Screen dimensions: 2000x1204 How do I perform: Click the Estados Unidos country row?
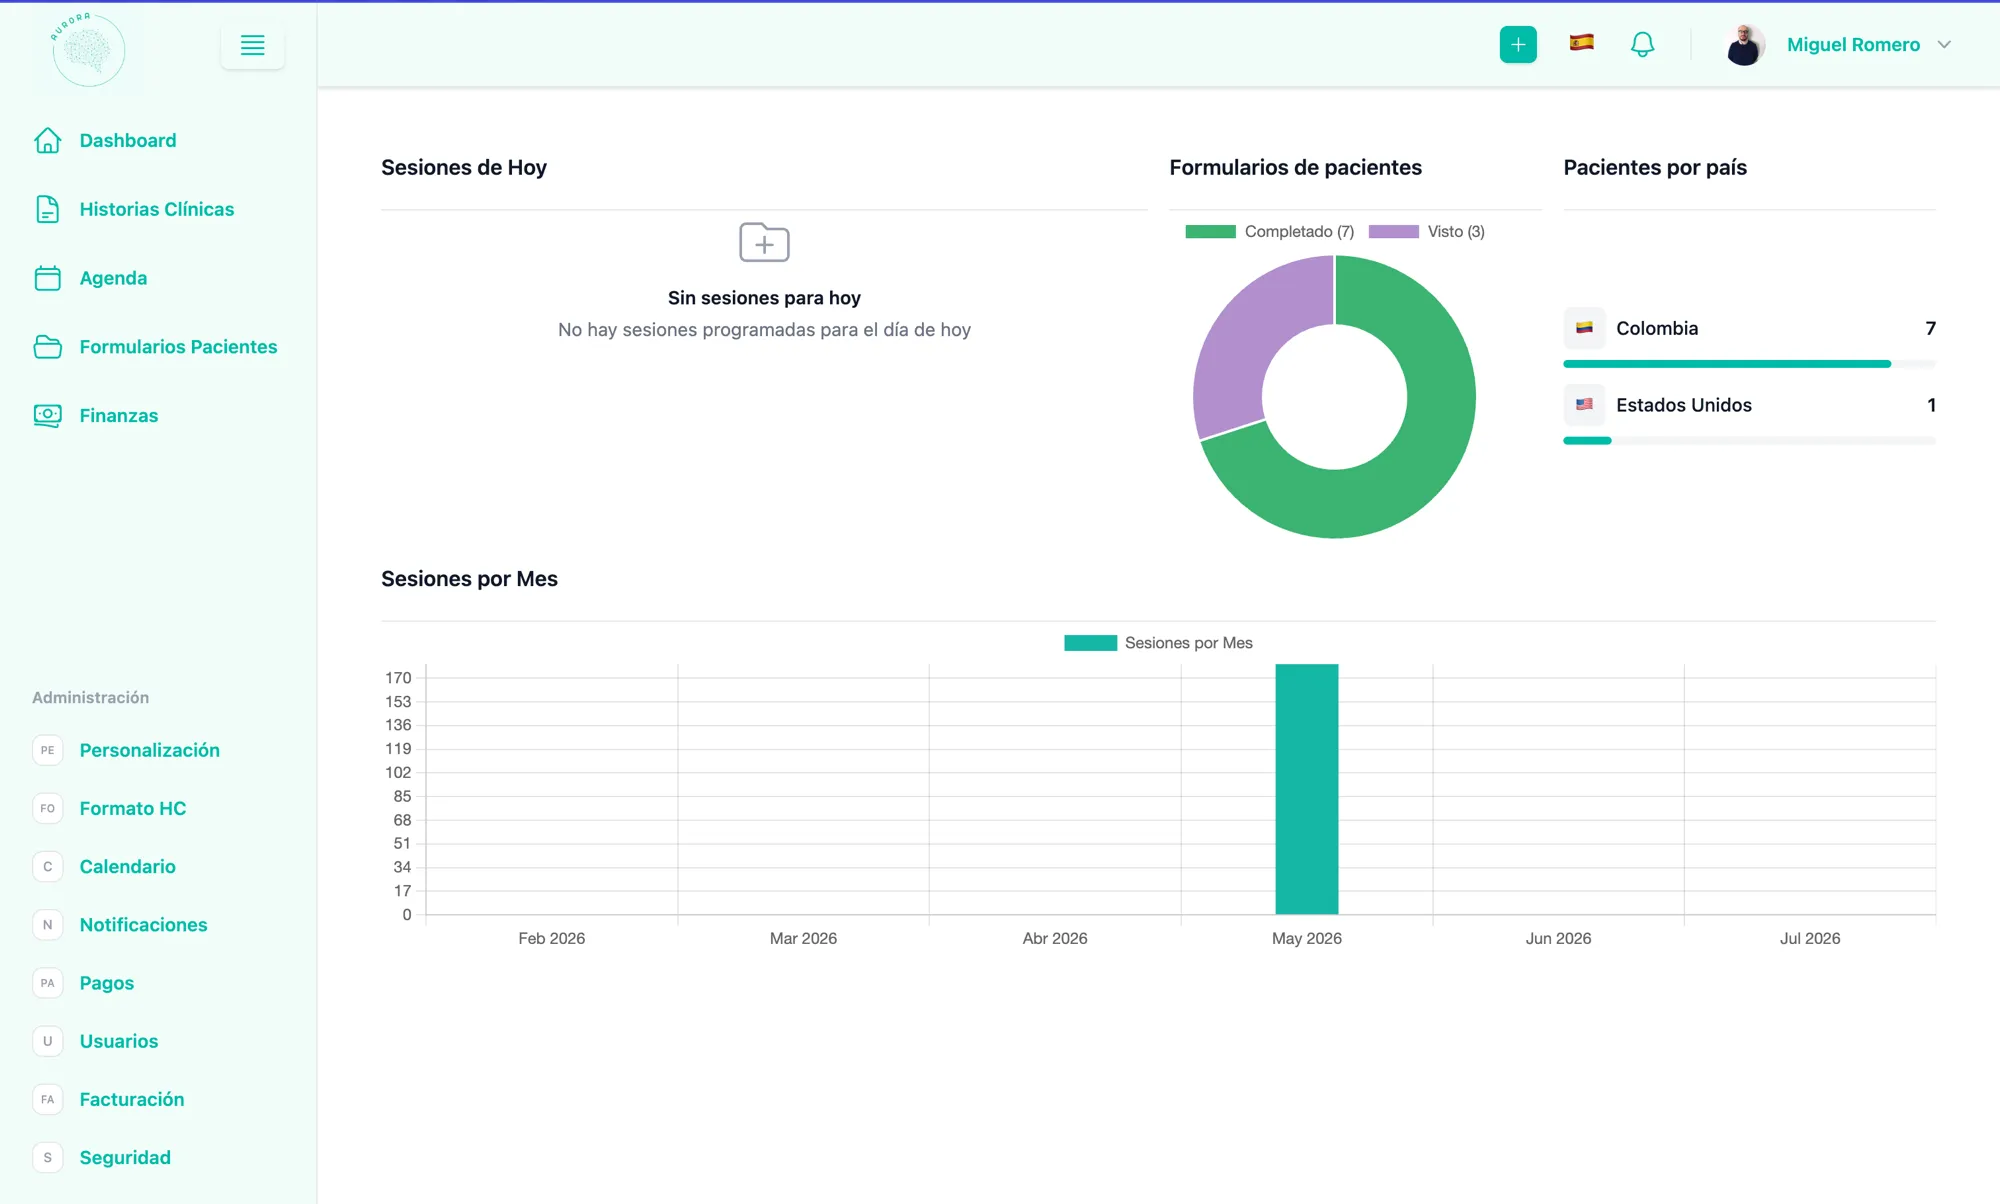tap(1750, 405)
